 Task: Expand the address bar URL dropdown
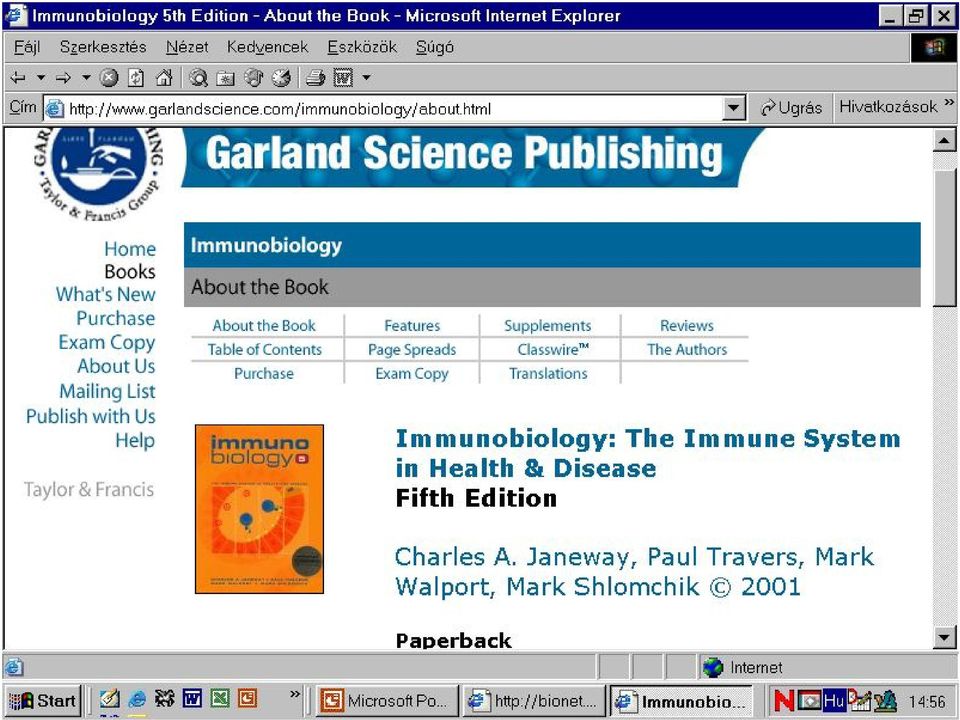pyautogui.click(x=733, y=109)
